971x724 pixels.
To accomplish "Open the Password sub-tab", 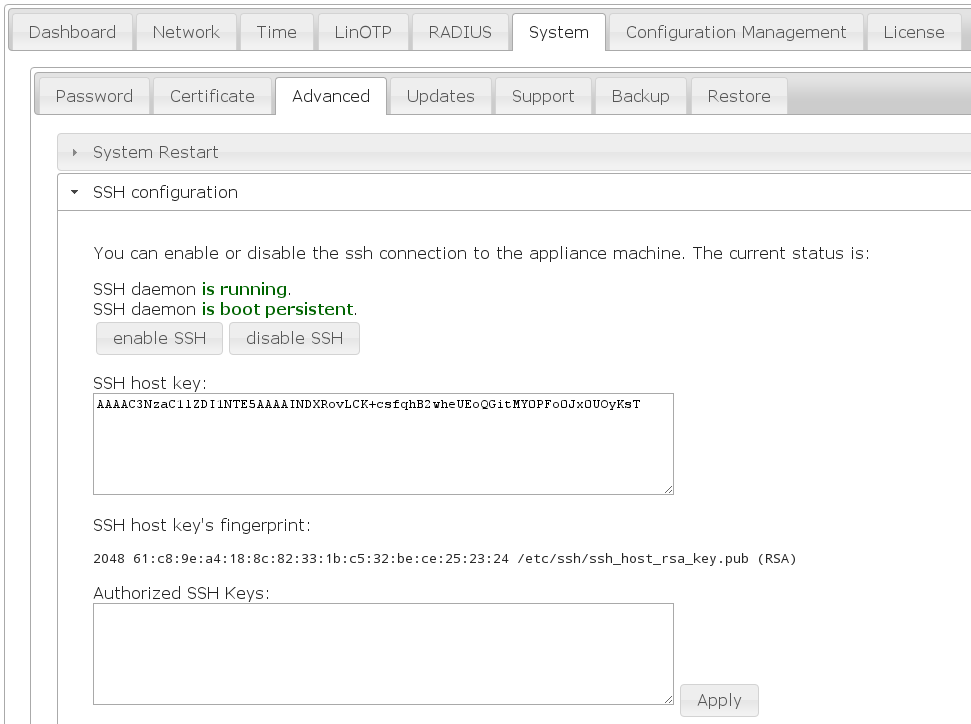I will [94, 96].
